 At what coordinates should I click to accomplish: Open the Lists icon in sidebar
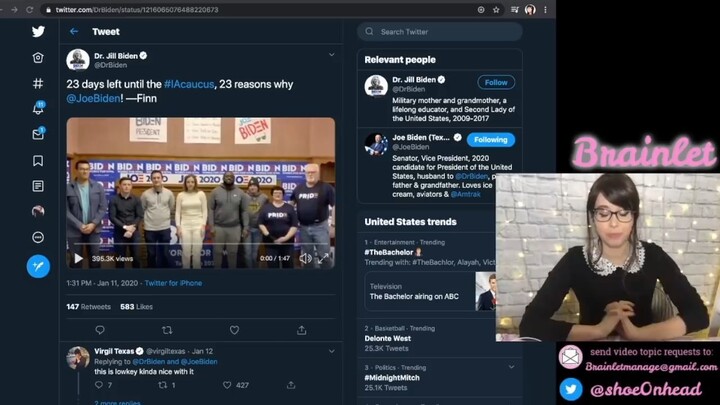pyautogui.click(x=38, y=186)
